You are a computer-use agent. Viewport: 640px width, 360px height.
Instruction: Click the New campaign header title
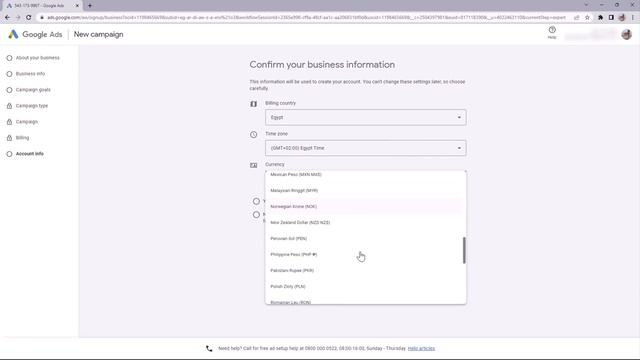point(98,34)
